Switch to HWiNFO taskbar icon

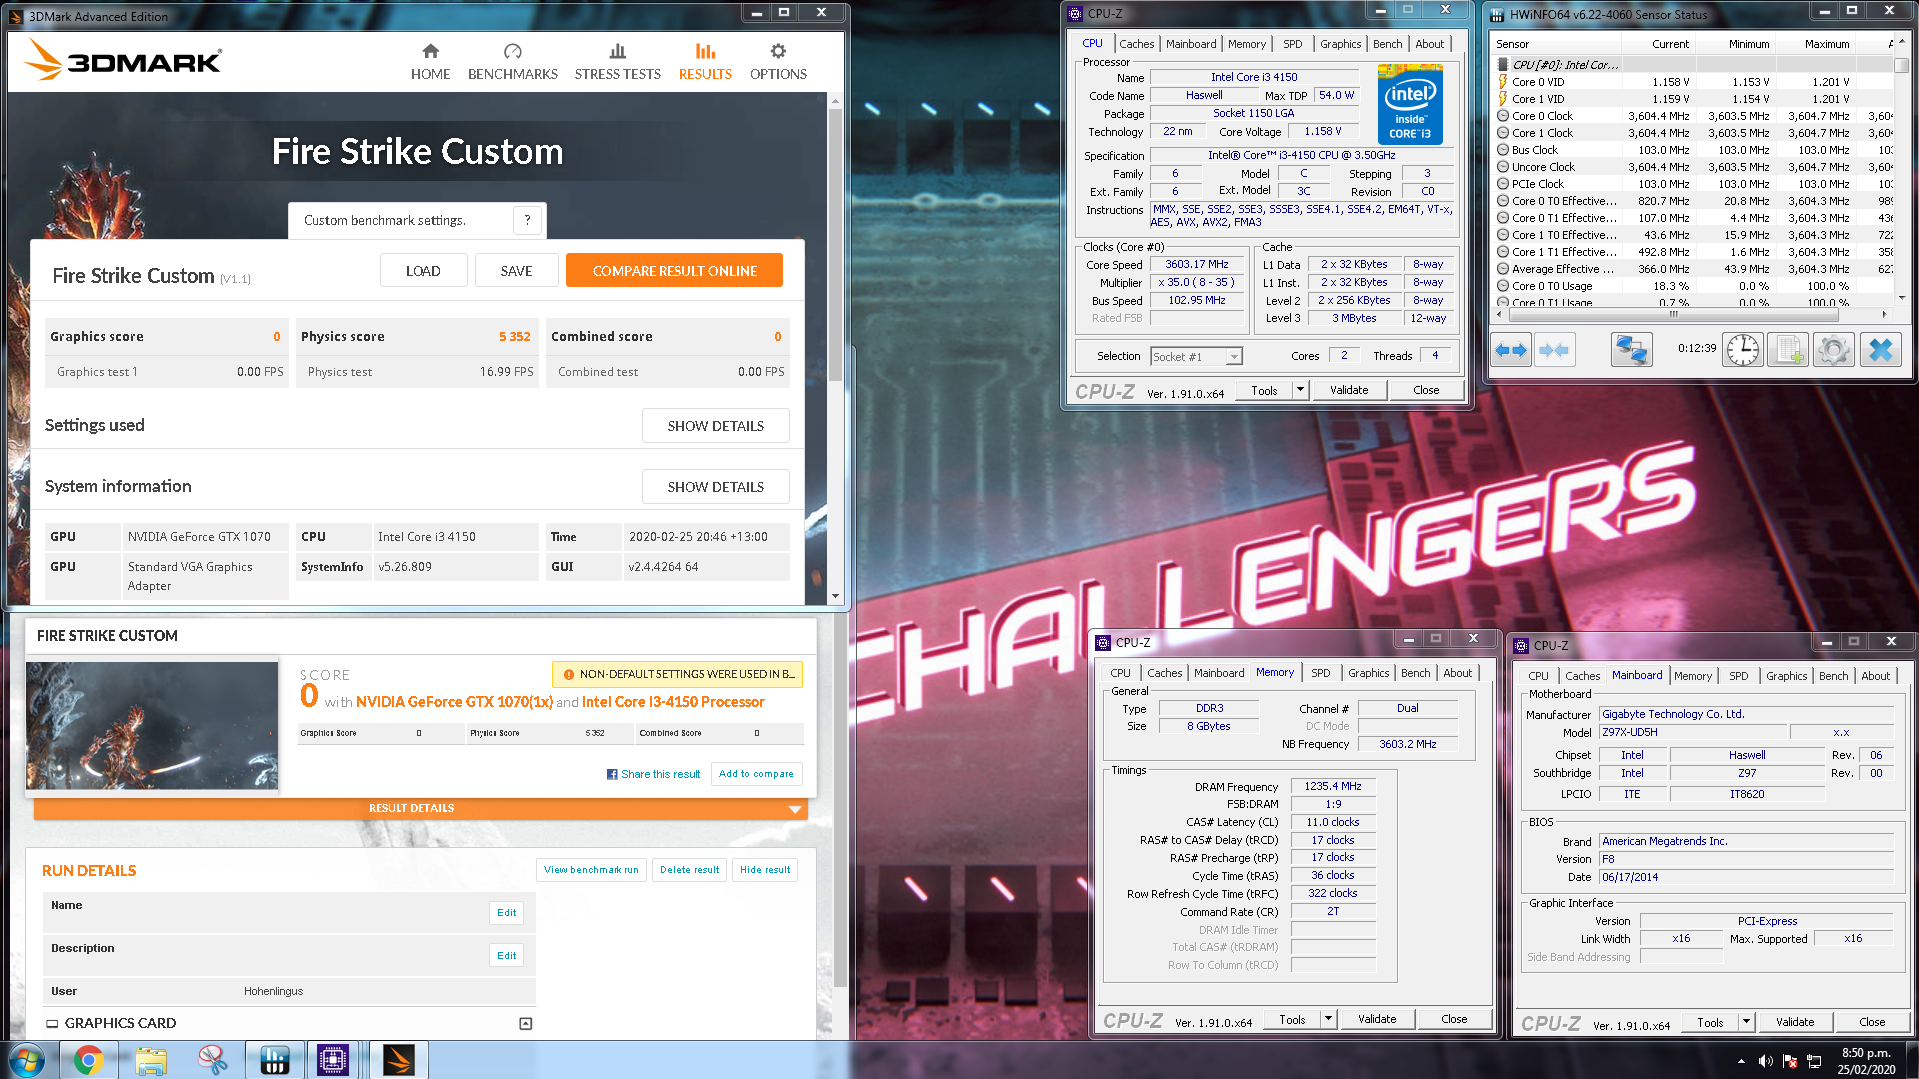click(x=274, y=1060)
